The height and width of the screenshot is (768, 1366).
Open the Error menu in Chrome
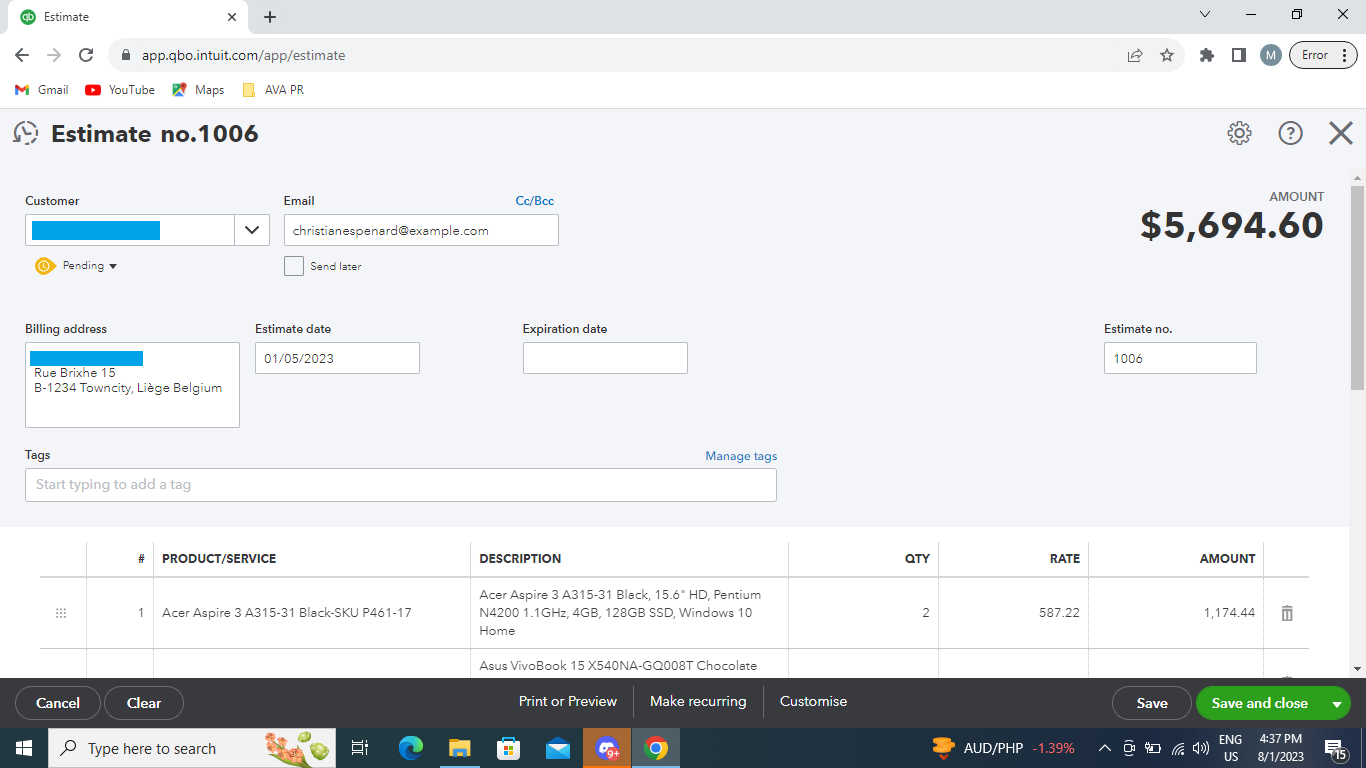click(x=1323, y=55)
